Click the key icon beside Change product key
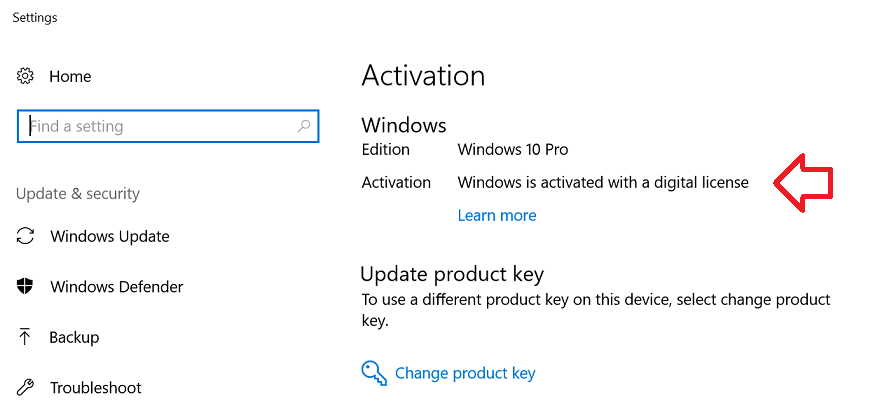This screenshot has width=894, height=418. coord(375,373)
